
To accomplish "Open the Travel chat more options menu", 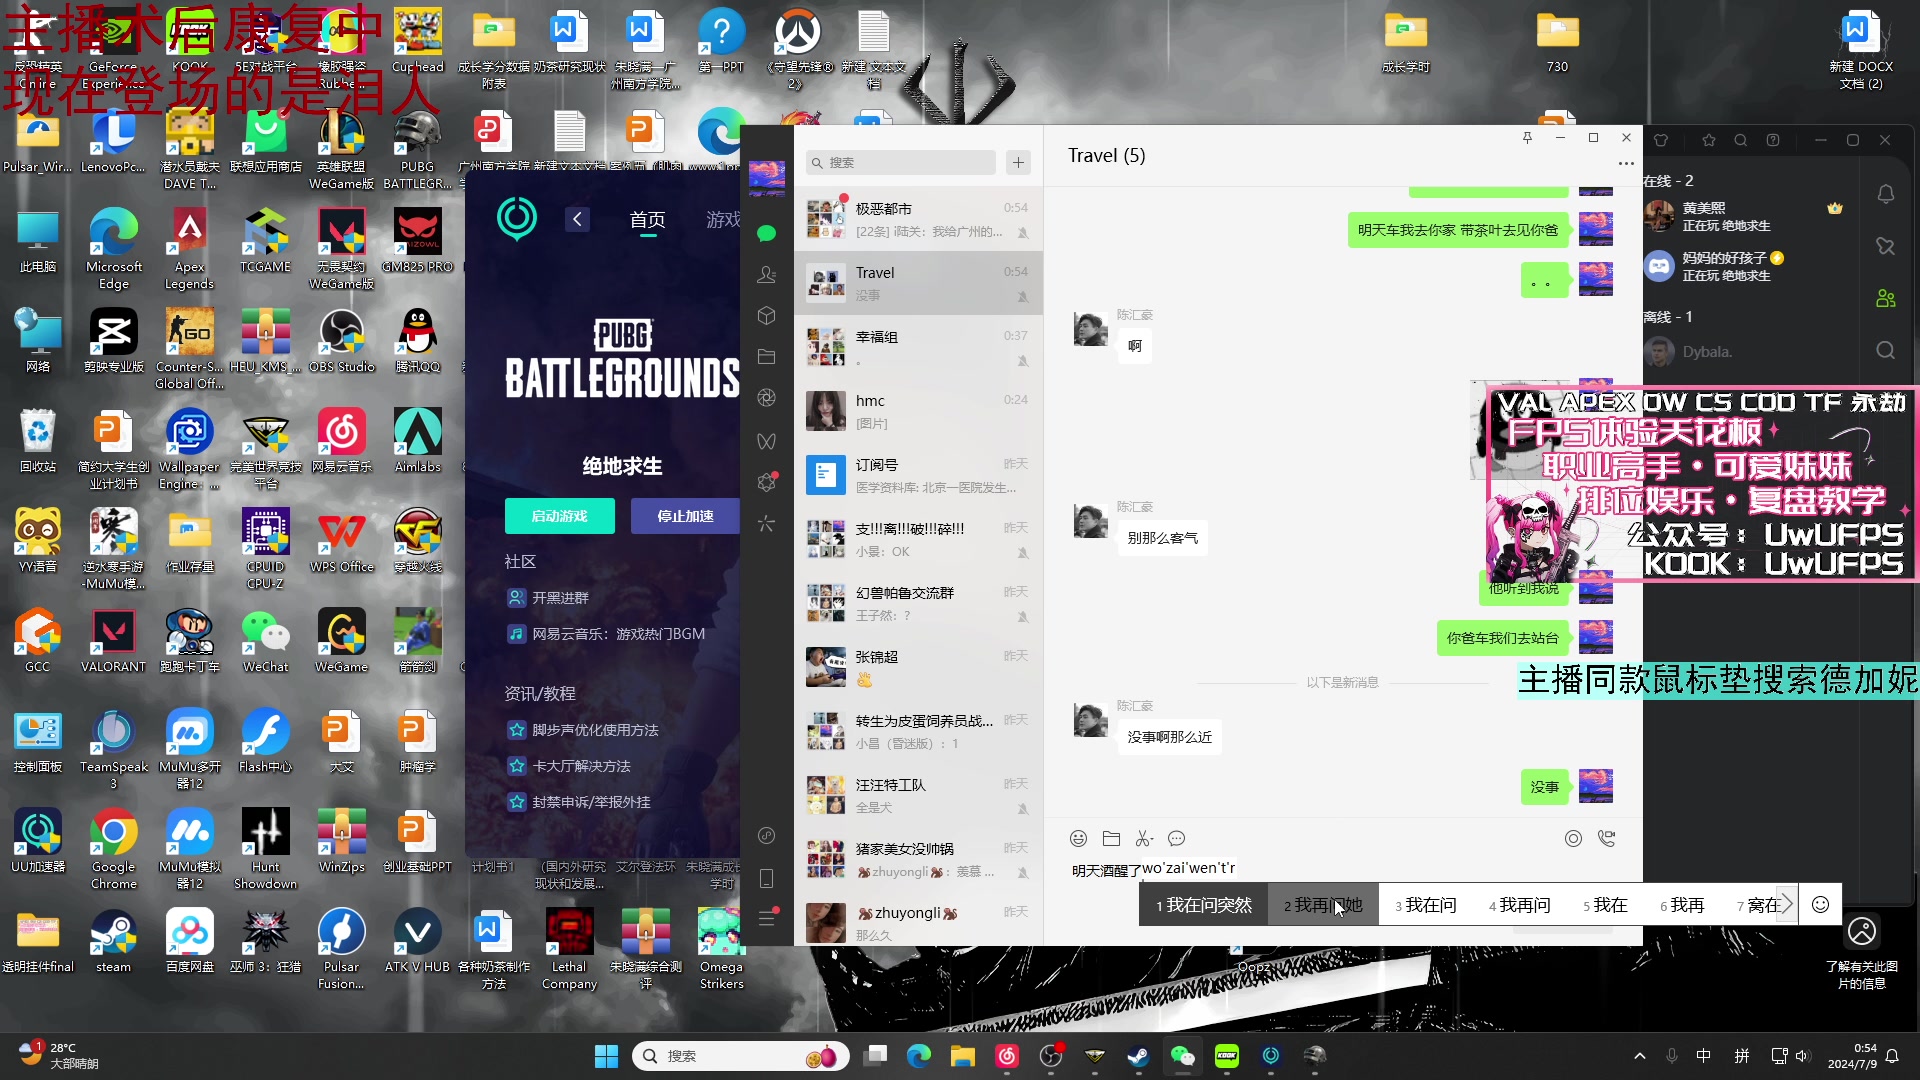I will click(x=1626, y=163).
